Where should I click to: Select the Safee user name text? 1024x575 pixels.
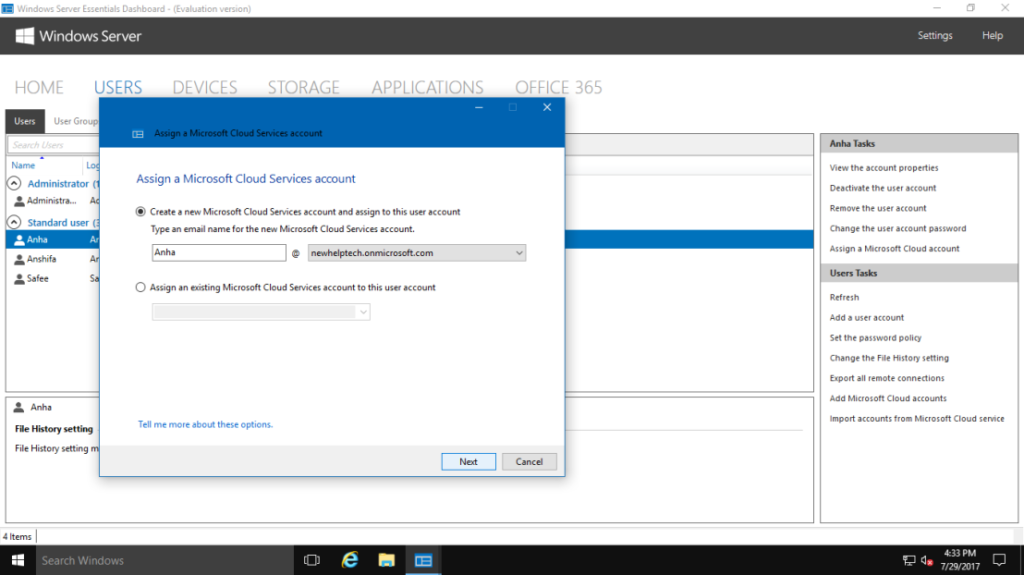38,279
